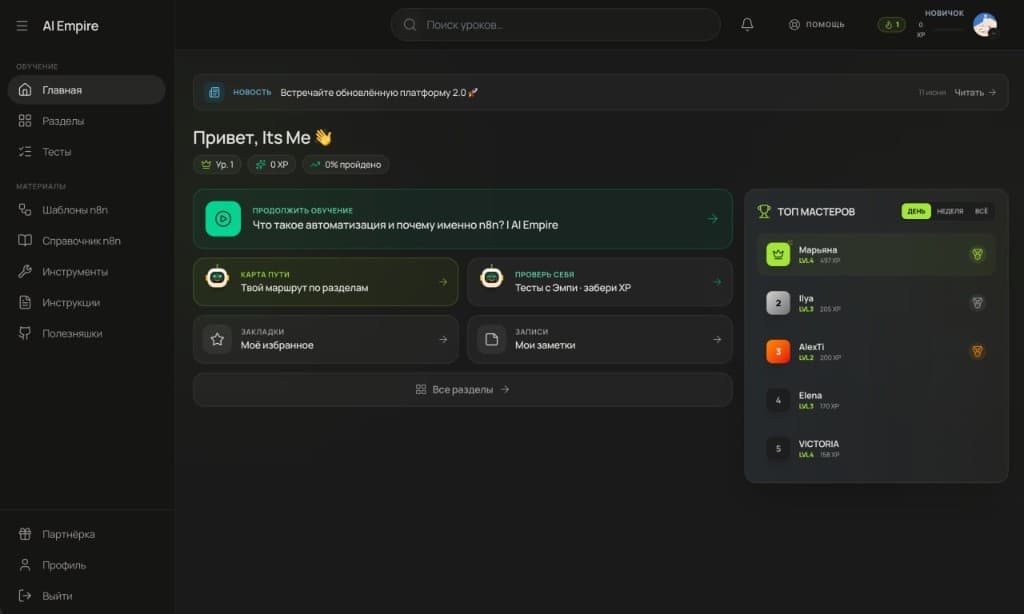Click Выйти to log out
This screenshot has height=614, width=1024.
tap(86, 596)
